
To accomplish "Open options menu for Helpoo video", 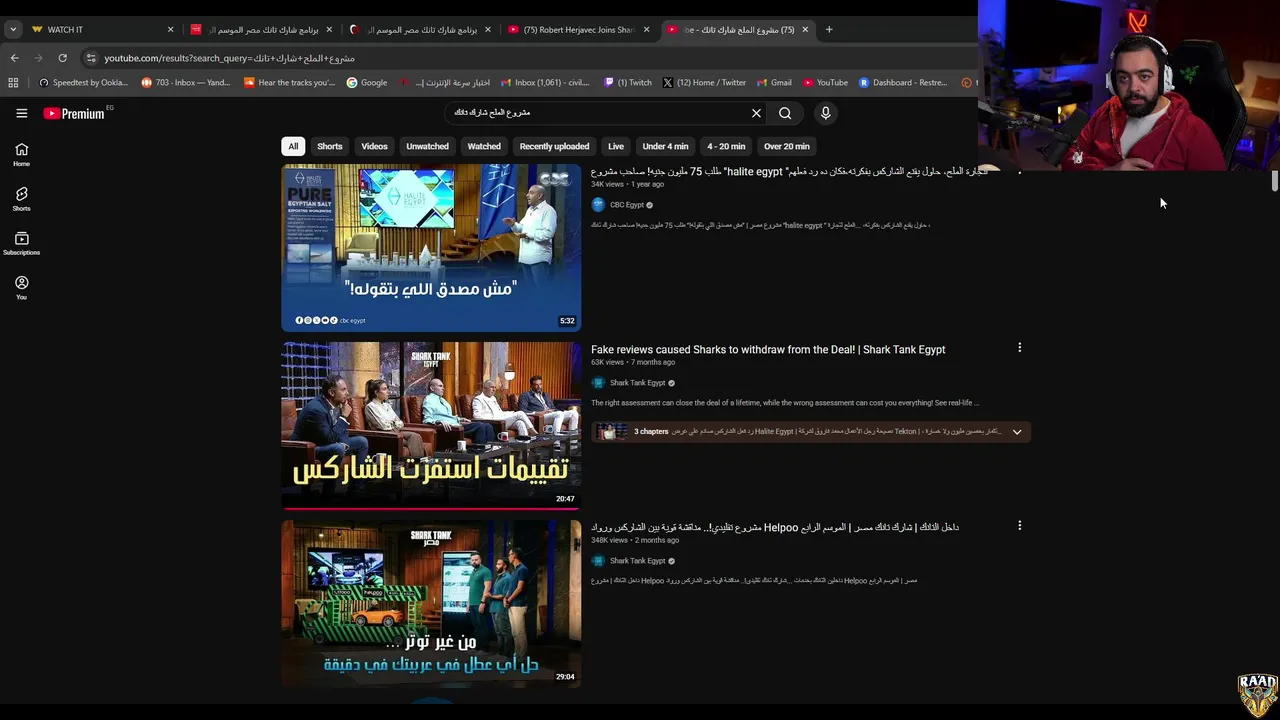I will (1019, 526).
